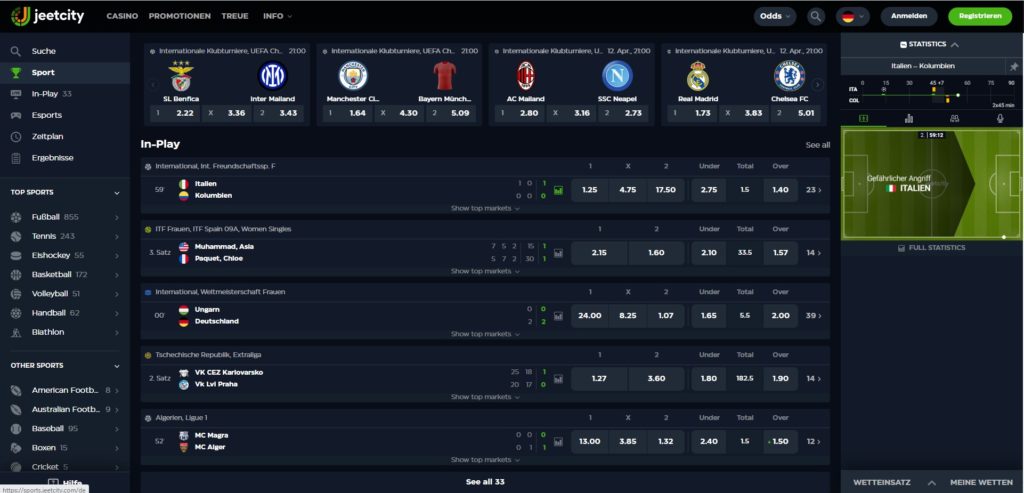
Task: Open FULL STATISTICS link
Action: (932, 248)
